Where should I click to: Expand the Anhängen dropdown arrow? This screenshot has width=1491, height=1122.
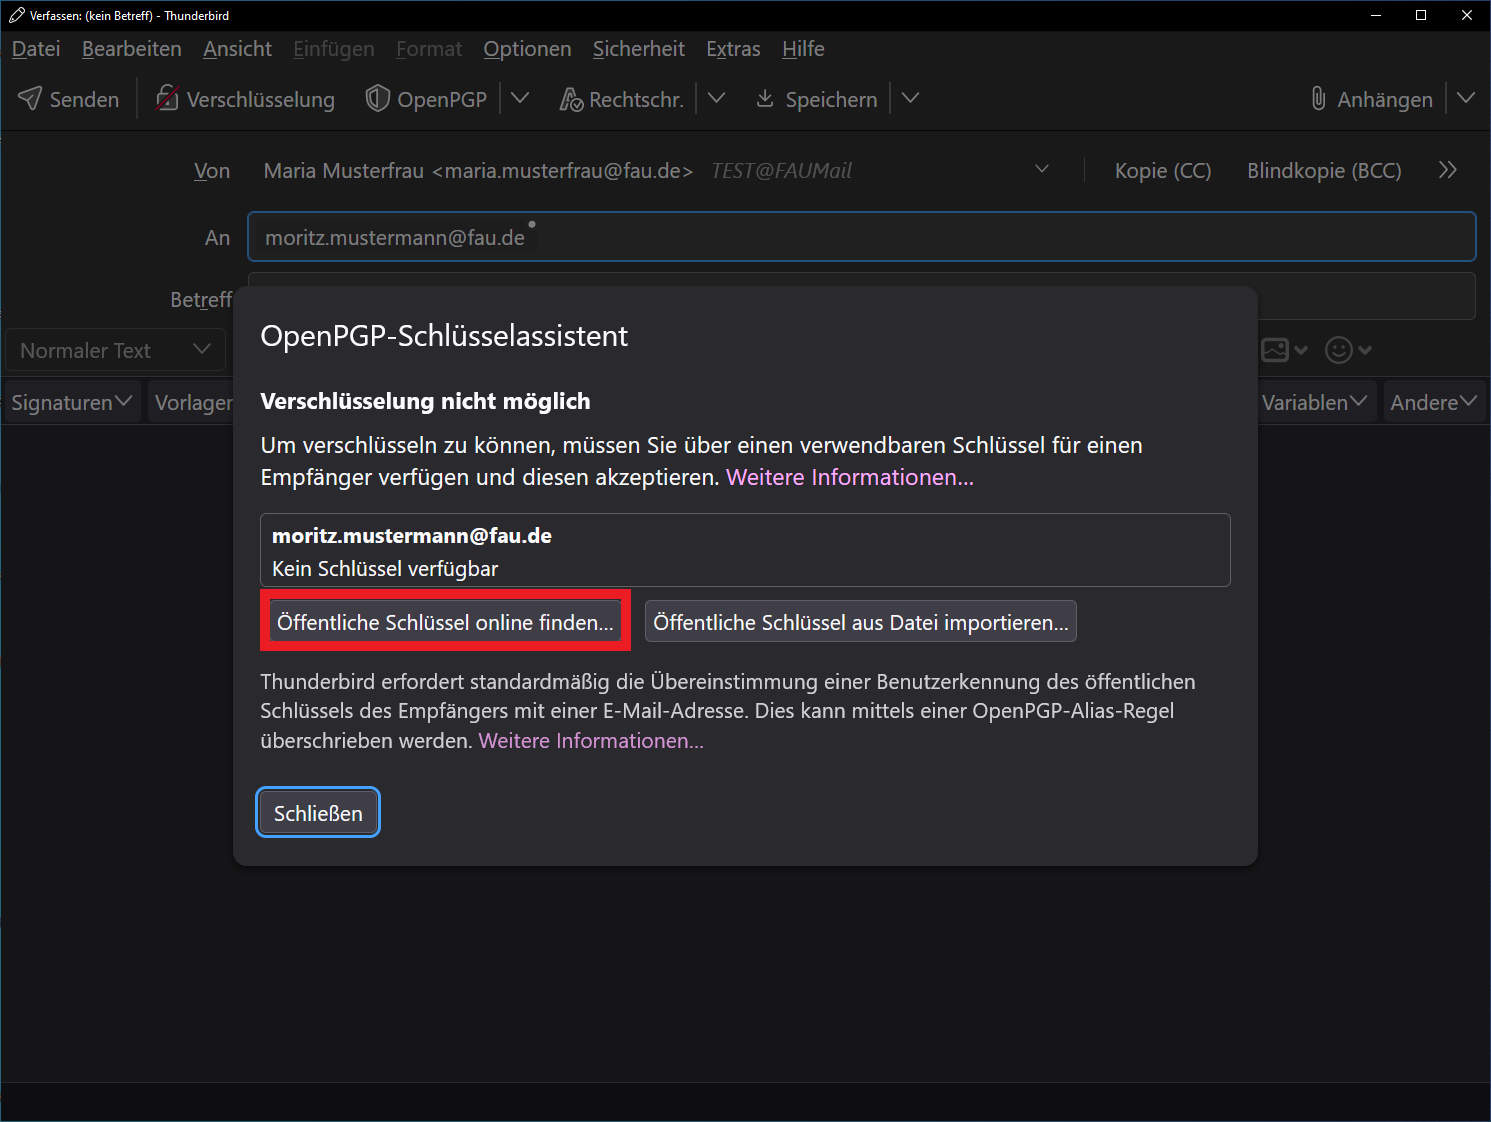coord(1466,99)
